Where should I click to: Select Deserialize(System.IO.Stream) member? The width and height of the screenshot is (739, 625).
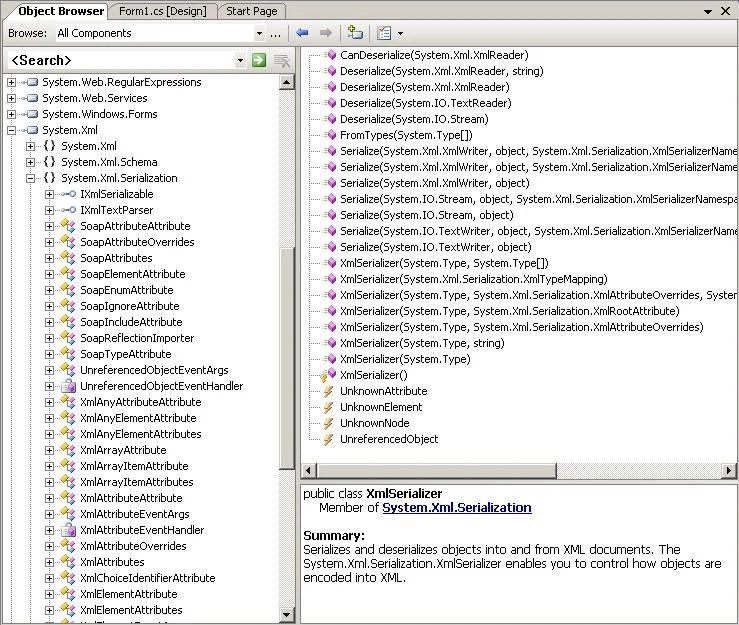pyautogui.click(x=414, y=119)
